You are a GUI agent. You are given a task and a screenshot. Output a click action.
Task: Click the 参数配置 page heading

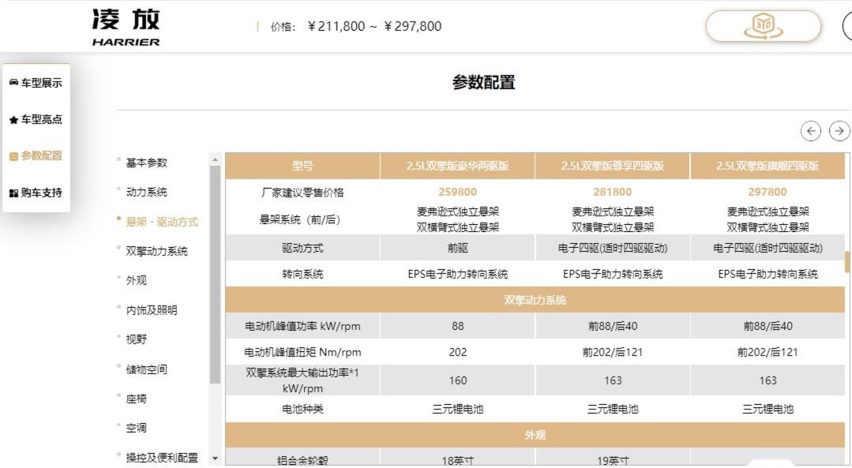pos(484,83)
